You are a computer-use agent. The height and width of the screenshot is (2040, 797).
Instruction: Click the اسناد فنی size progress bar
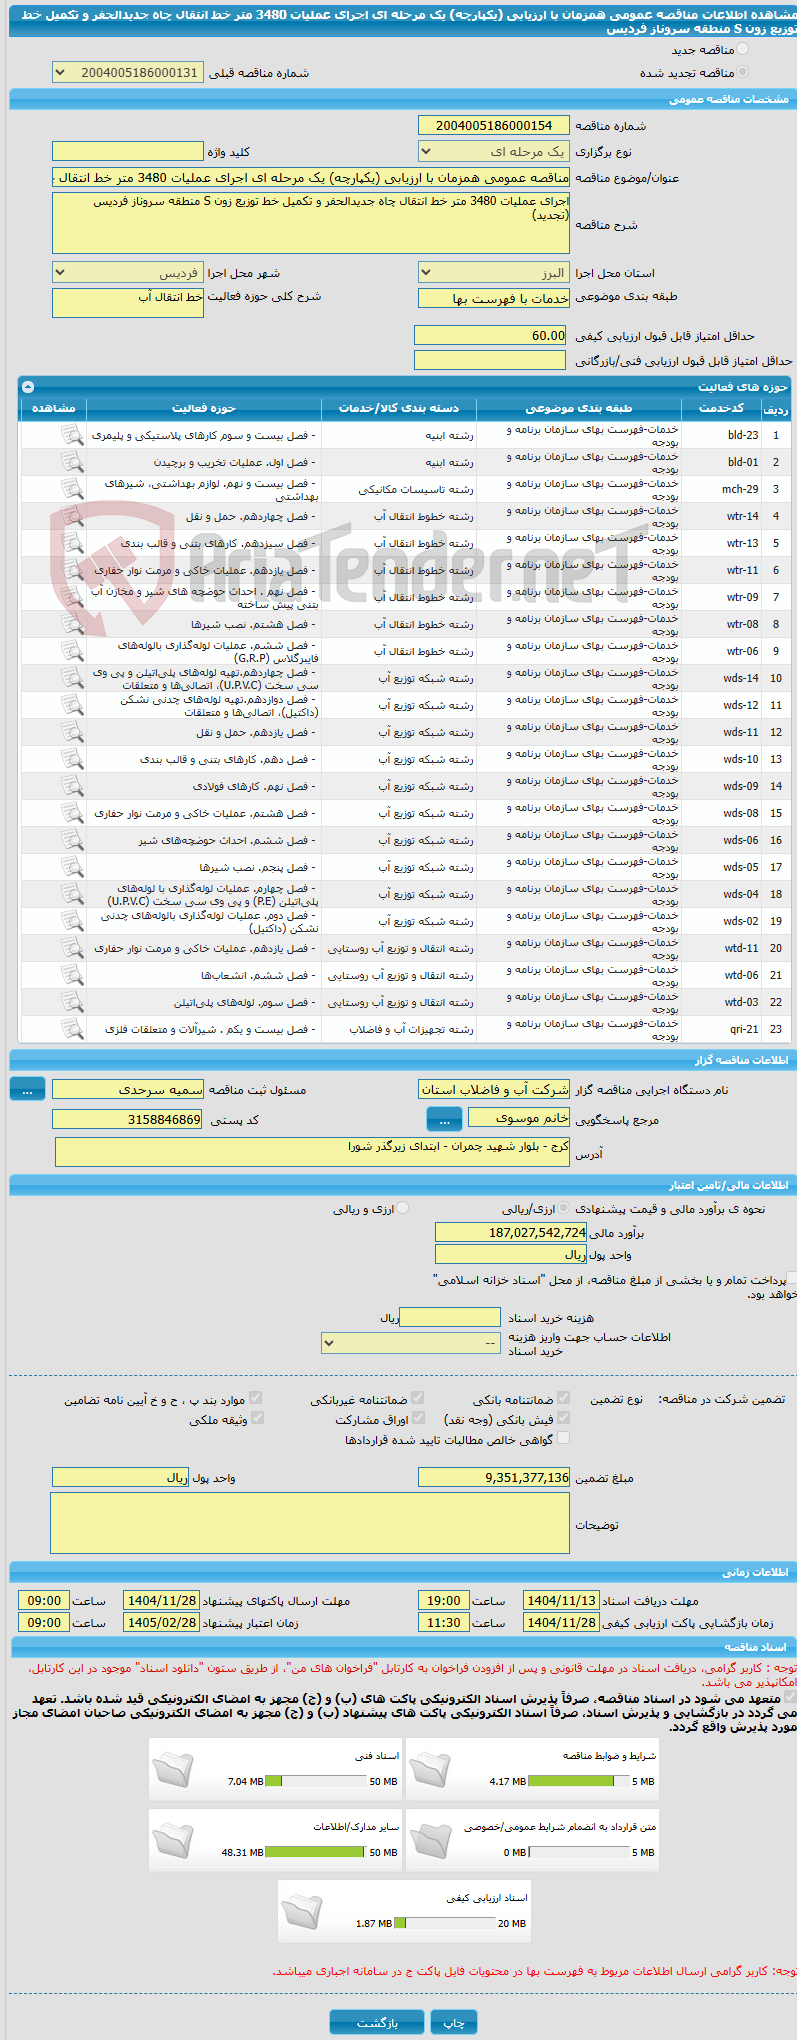pos(316,1781)
